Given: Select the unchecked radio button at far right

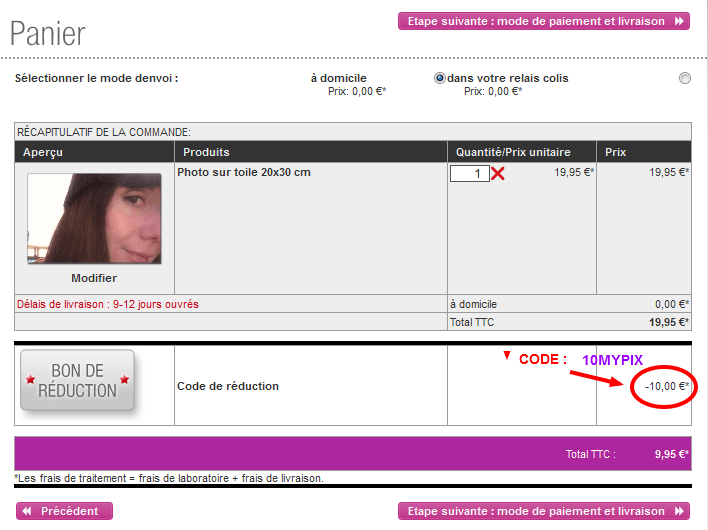Looking at the screenshot, I should tap(685, 78).
